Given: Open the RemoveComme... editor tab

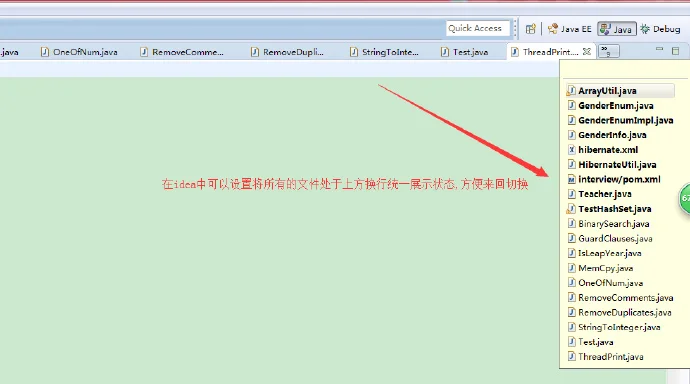Looking at the screenshot, I should (x=182, y=52).
